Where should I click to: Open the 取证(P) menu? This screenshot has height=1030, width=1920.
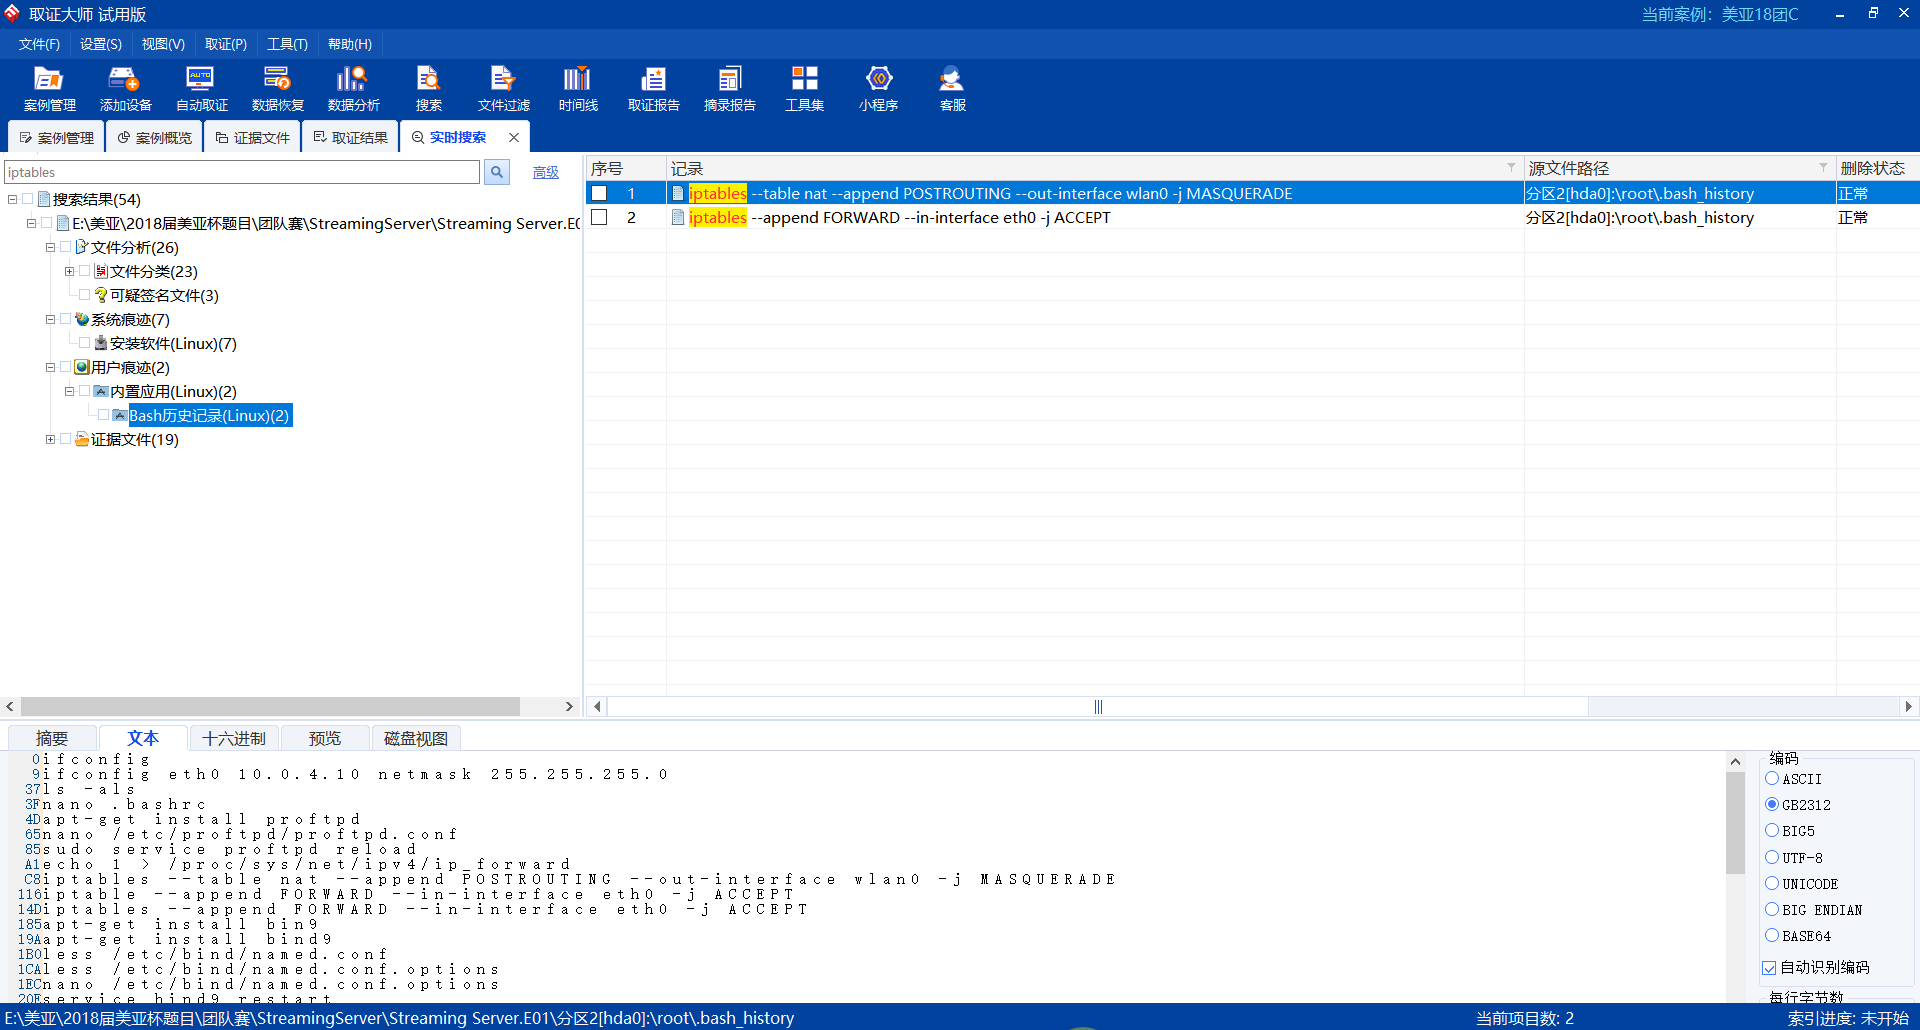[x=226, y=44]
